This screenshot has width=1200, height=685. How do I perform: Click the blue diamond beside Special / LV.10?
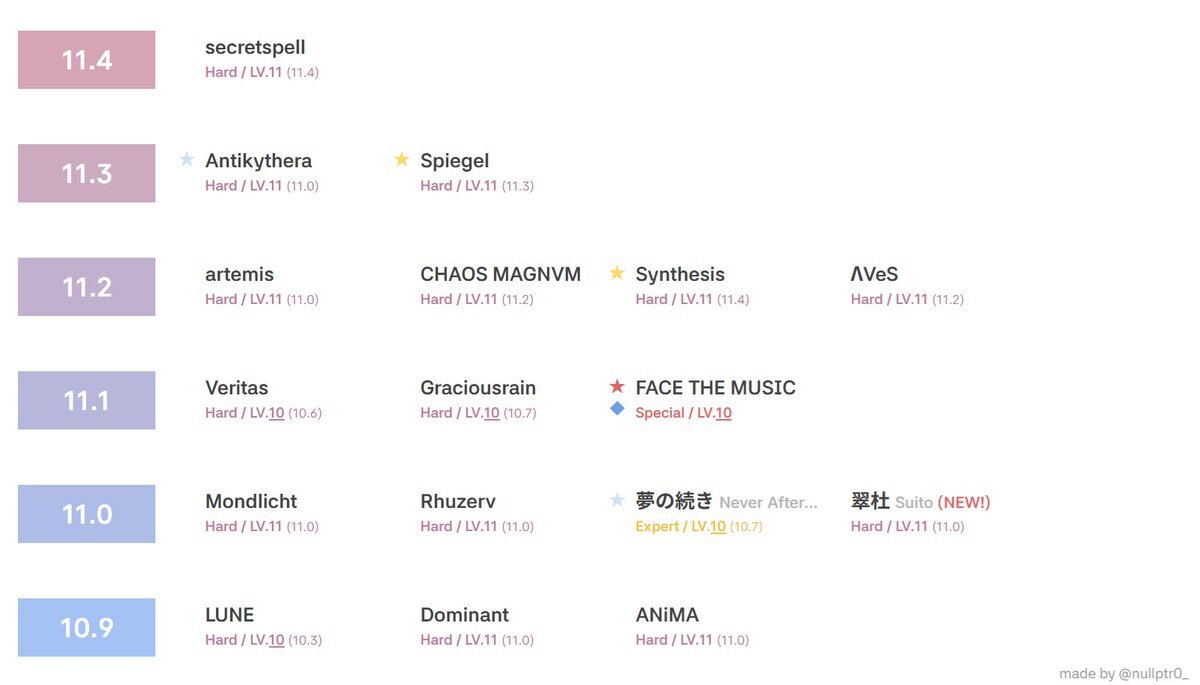617,408
